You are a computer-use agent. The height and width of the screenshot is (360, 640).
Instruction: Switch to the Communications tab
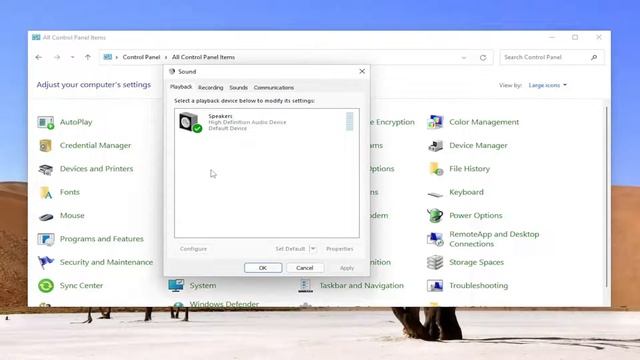point(273,87)
